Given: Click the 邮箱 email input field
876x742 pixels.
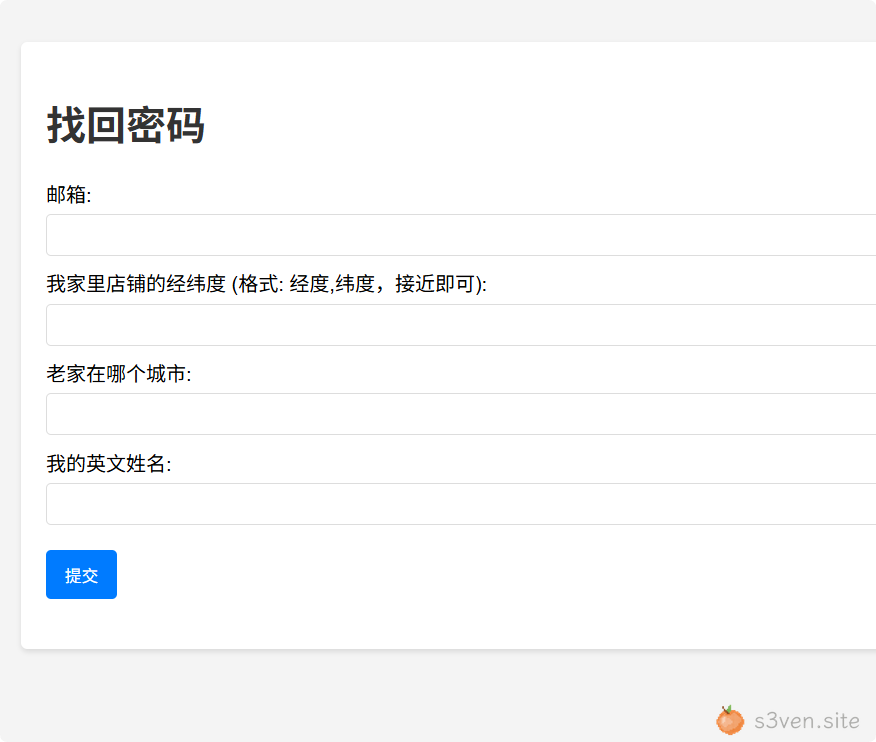Looking at the screenshot, I should (461, 235).
